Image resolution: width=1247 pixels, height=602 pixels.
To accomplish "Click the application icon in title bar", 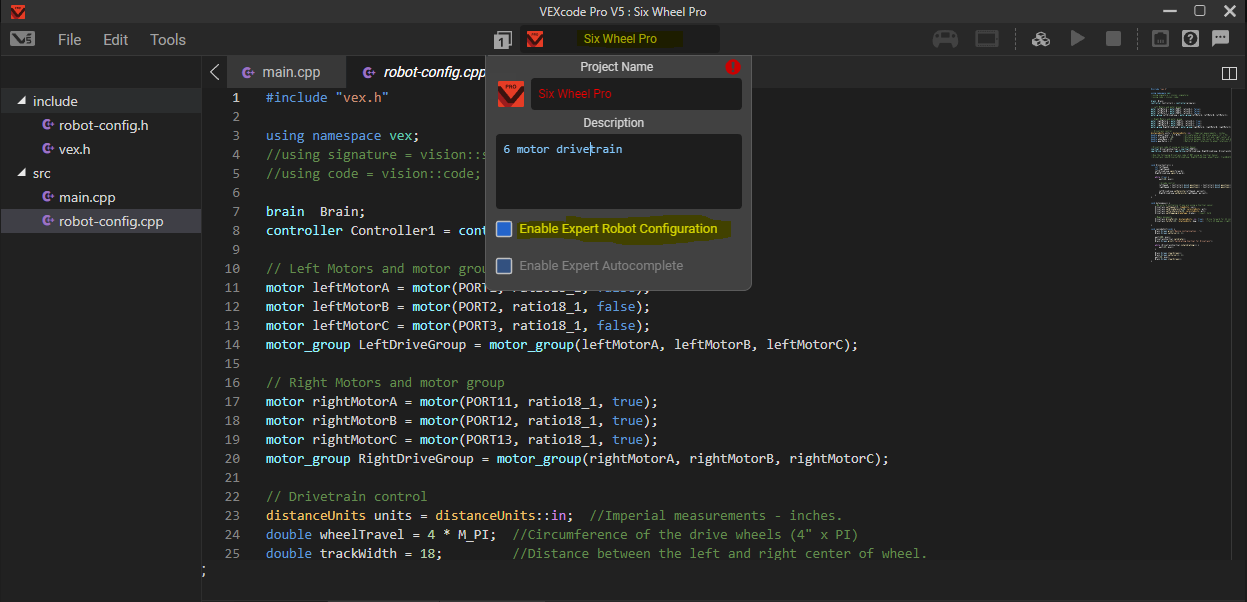I will click(x=18, y=11).
